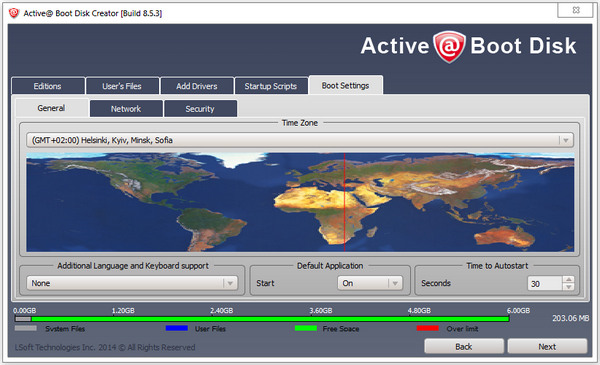Viewport: 600px width, 365px height.
Task: Click the red Over limit legend swatch
Action: pyautogui.click(x=427, y=328)
